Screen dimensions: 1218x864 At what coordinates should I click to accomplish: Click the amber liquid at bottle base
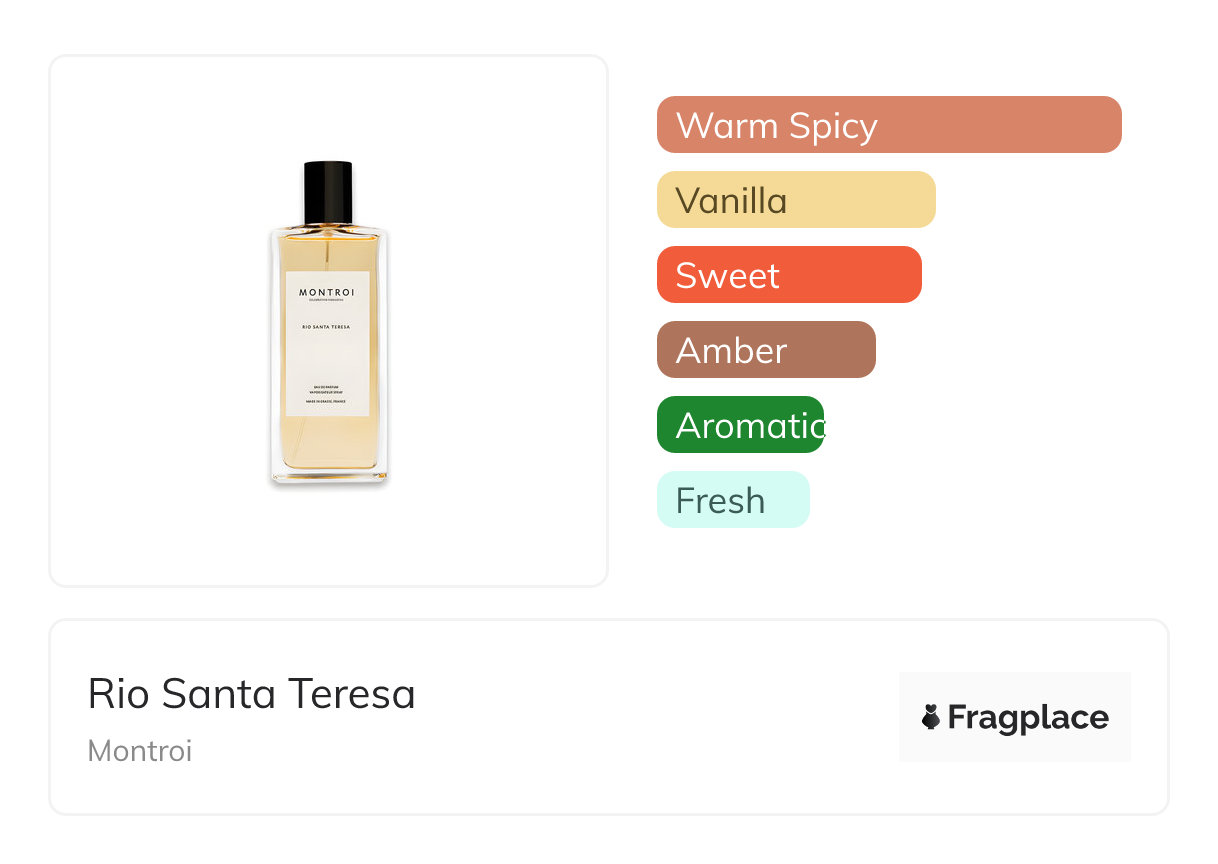point(328,448)
